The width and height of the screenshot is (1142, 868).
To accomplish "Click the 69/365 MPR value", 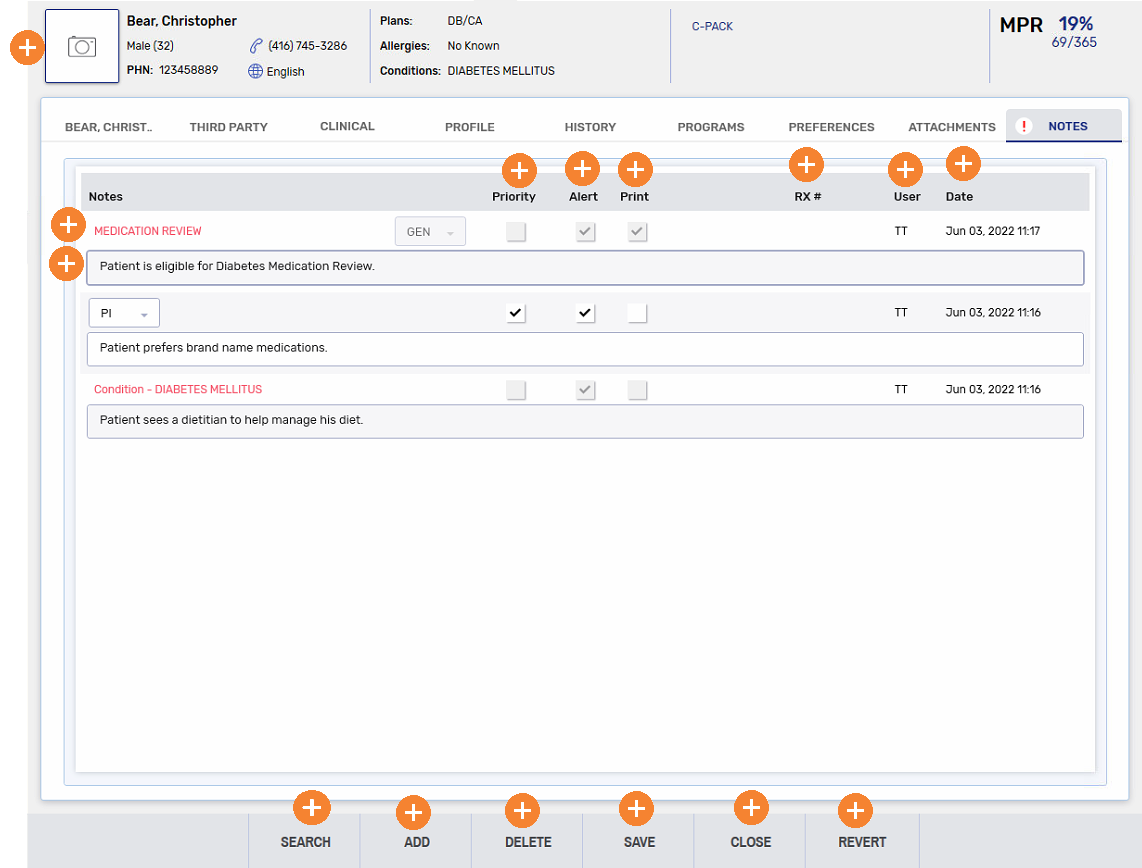I will [1074, 42].
